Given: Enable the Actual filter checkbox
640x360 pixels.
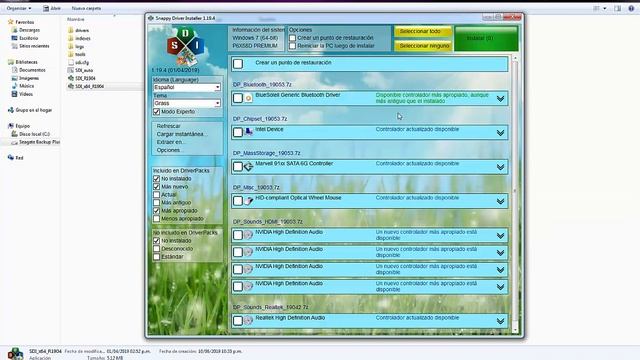Looking at the screenshot, I should pyautogui.click(x=156, y=195).
